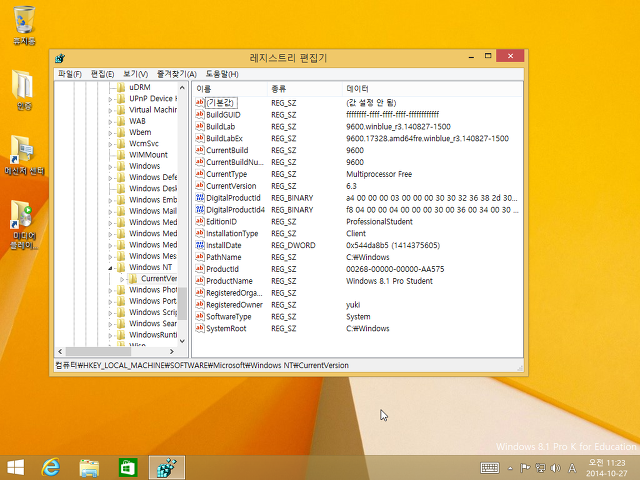Select the InstallDate DWORD icon
640x480 pixels.
click(200, 245)
